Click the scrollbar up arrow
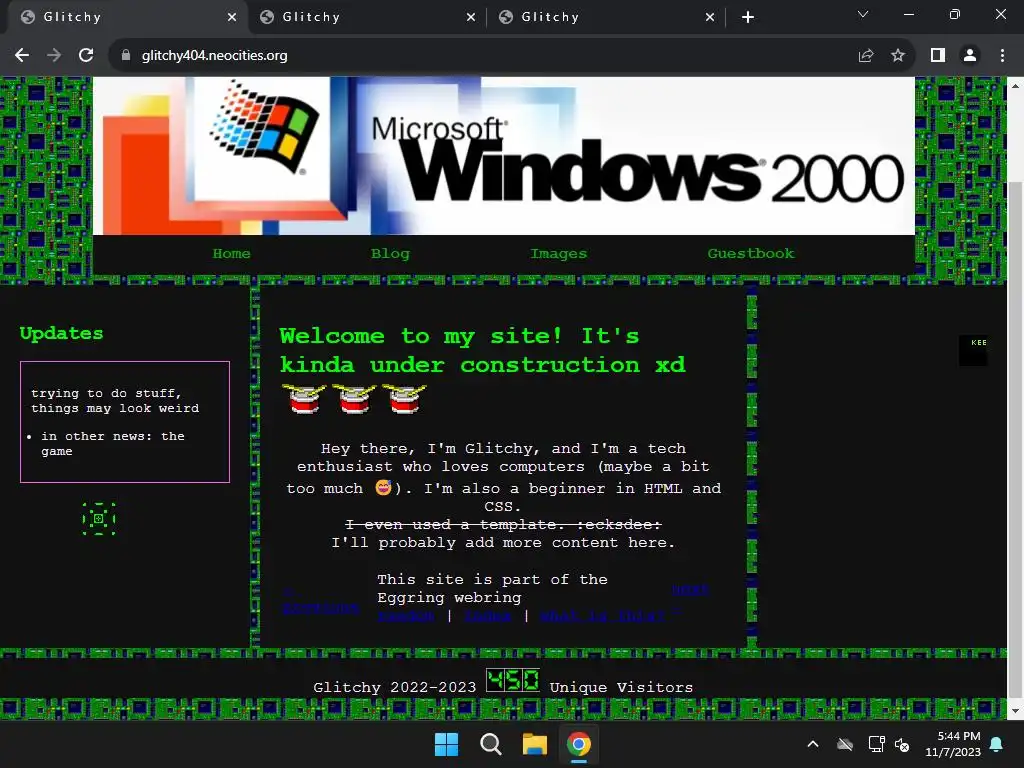Viewport: 1024px width, 768px height. (x=1016, y=86)
